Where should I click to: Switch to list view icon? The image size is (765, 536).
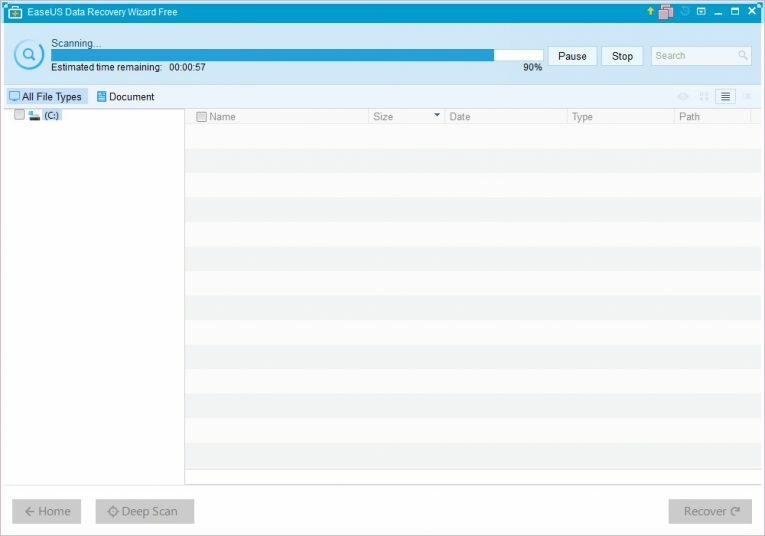pyautogui.click(x=725, y=97)
